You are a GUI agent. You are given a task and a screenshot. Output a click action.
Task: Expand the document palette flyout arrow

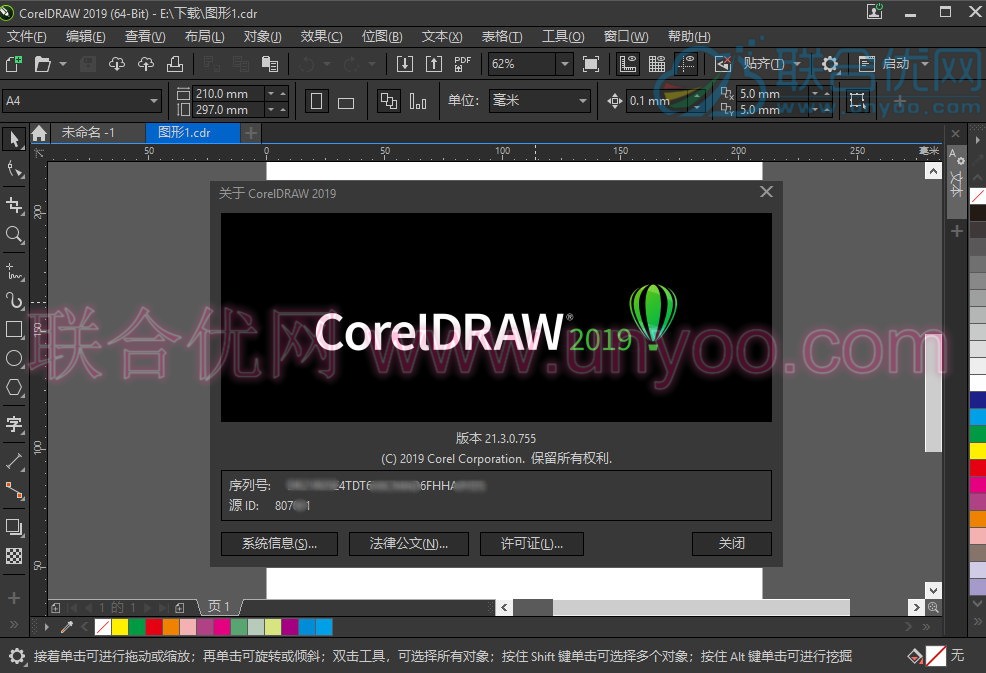[46, 626]
